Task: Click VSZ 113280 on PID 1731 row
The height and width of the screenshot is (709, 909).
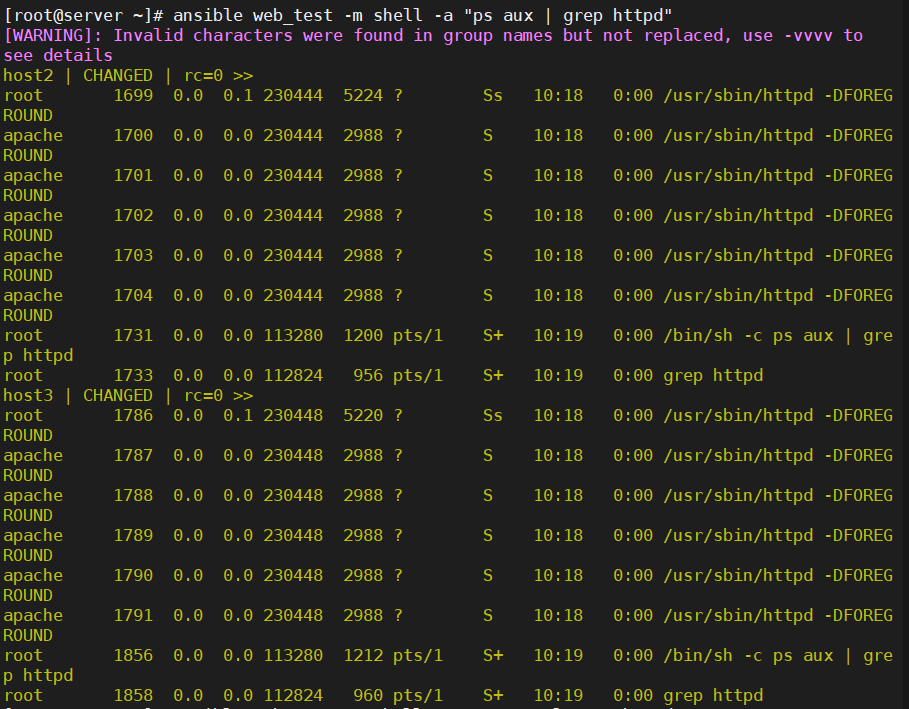Action: coord(293,336)
